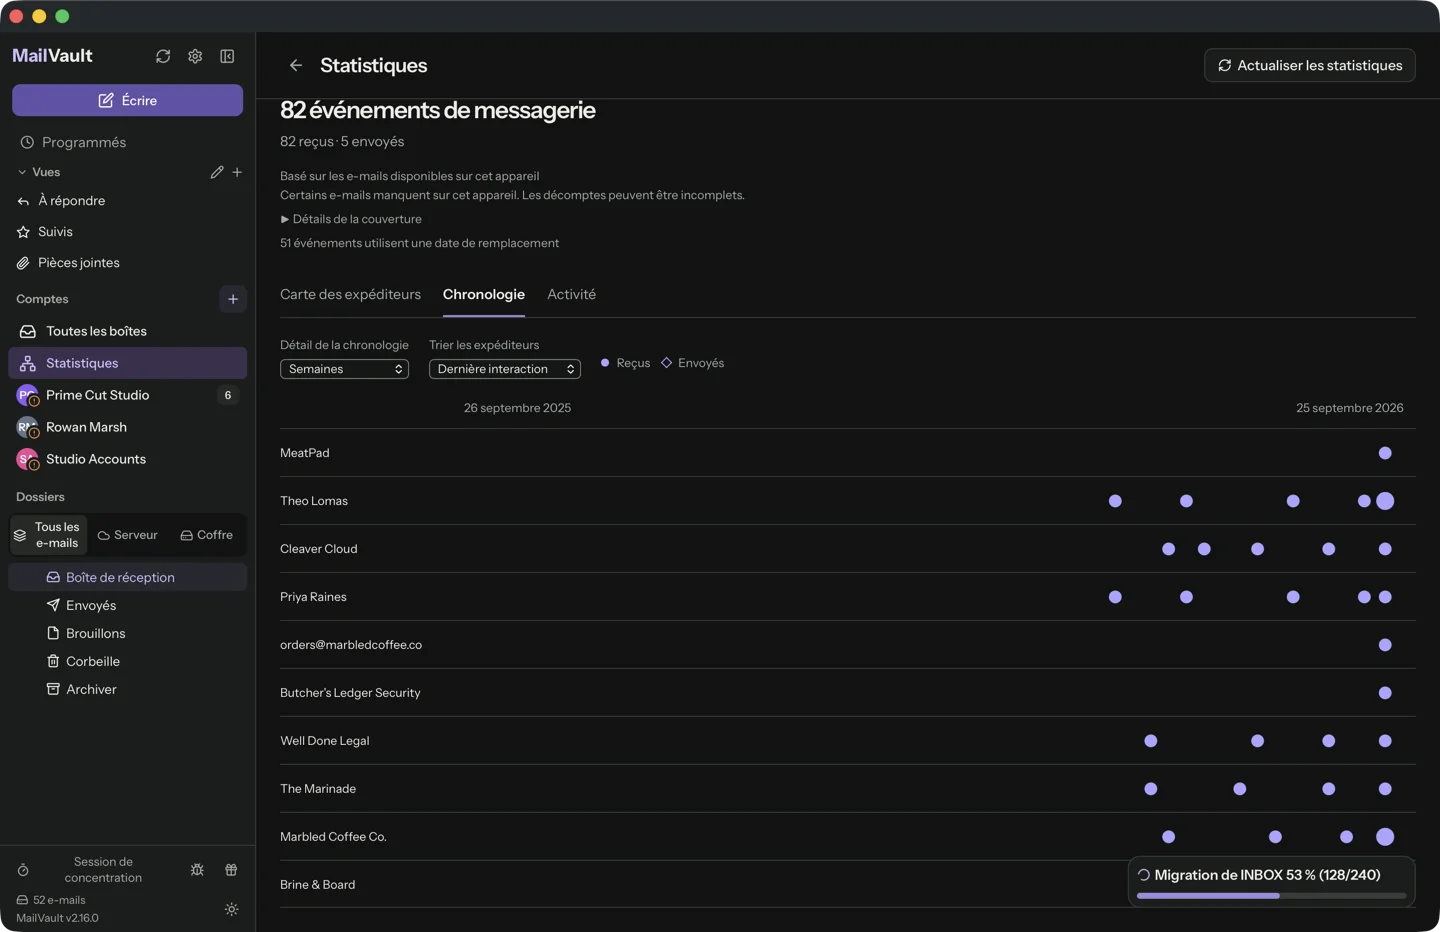1440x932 pixels.
Task: Open the Brouillons folder
Action: 127,633
